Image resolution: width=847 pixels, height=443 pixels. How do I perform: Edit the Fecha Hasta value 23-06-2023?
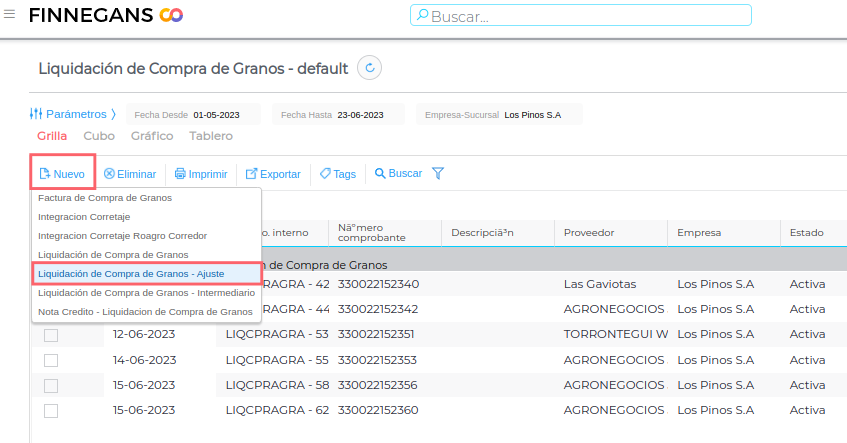[360, 115]
